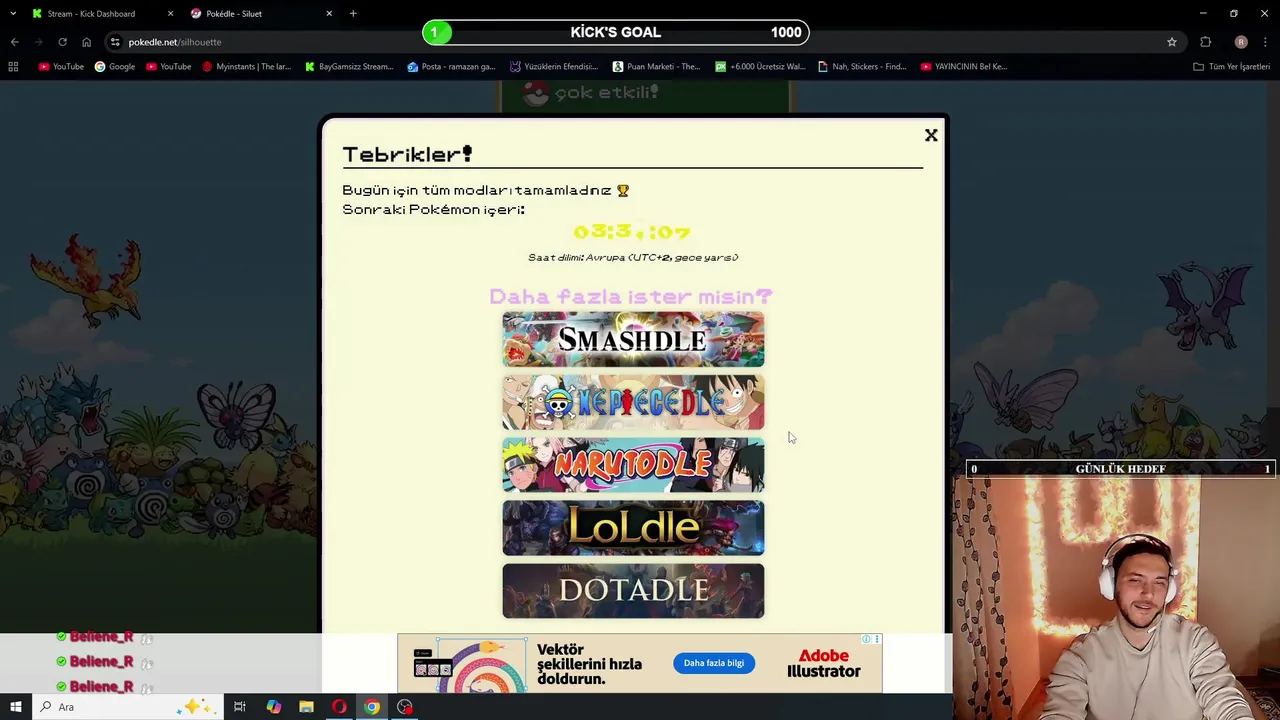Open File Explorer from the taskbar
Viewport: 1280px width, 720px height.
click(306, 707)
